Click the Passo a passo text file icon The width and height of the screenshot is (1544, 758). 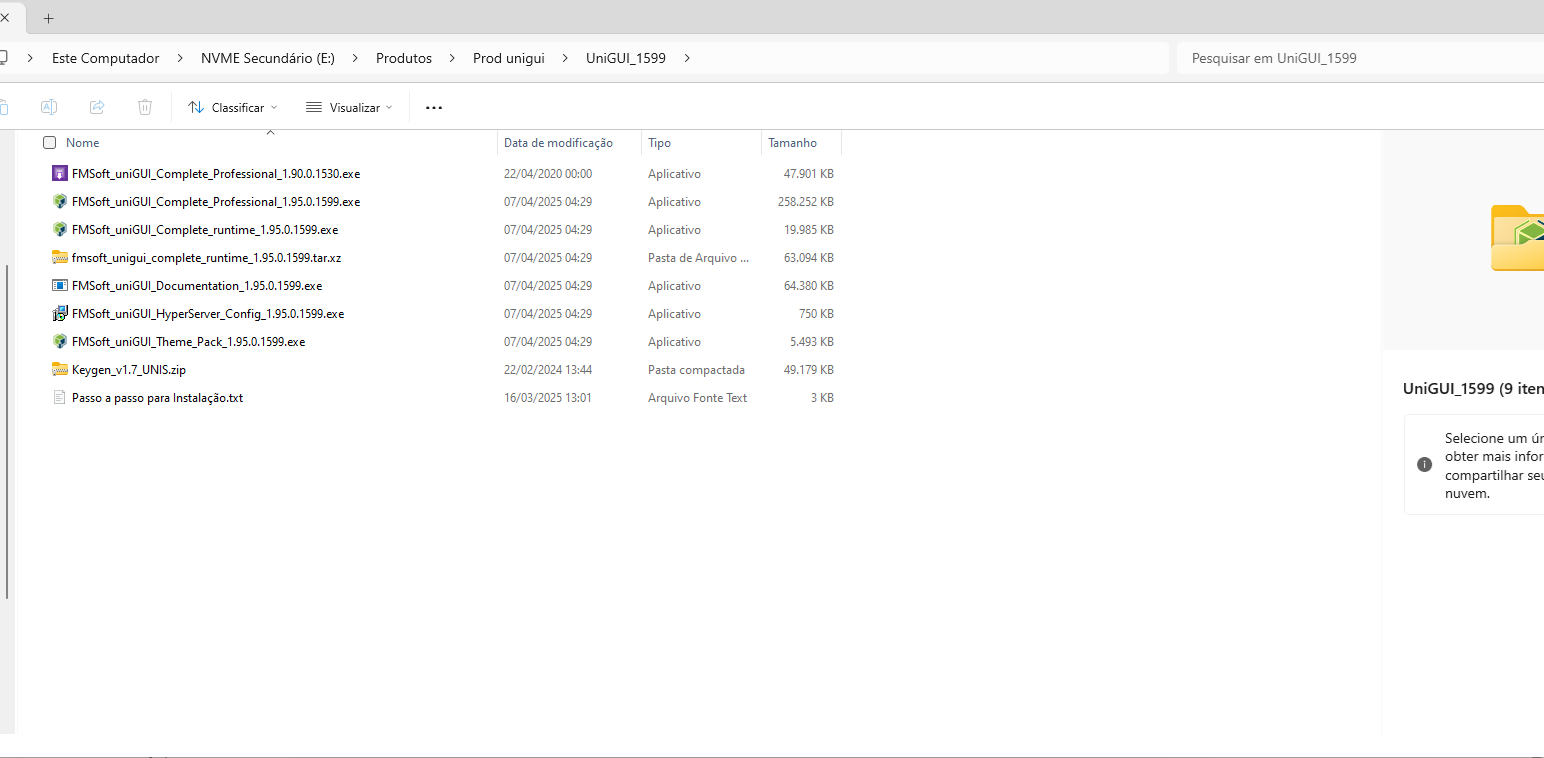[x=59, y=397]
